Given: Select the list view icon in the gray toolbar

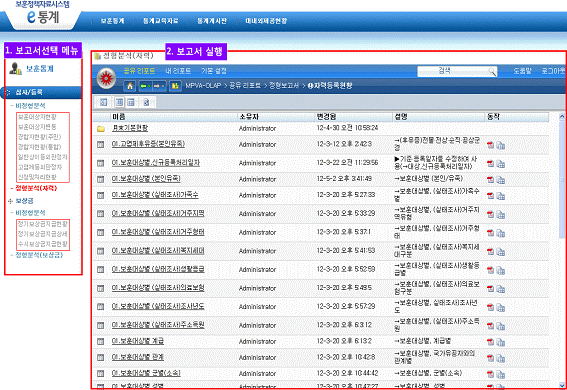Looking at the screenshot, I should tap(119, 103).
